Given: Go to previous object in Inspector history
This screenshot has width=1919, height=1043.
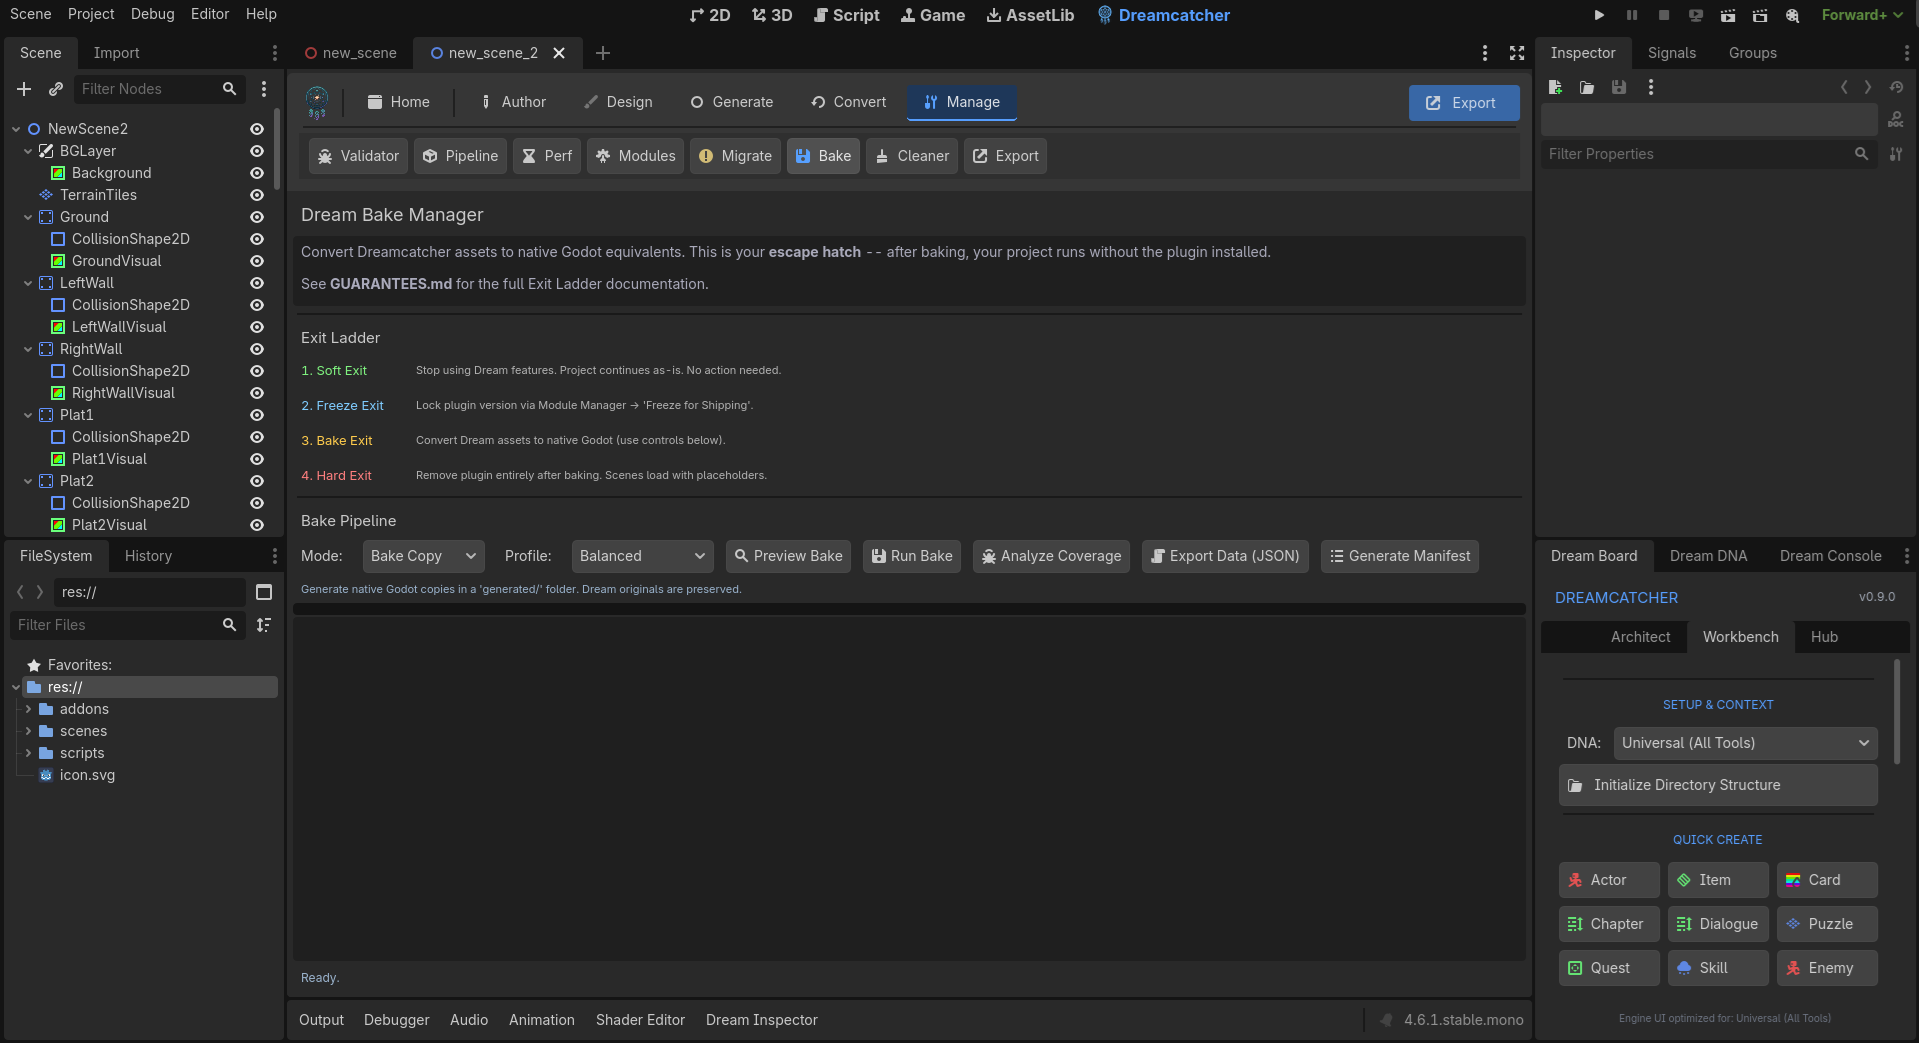Looking at the screenshot, I should click(1844, 87).
